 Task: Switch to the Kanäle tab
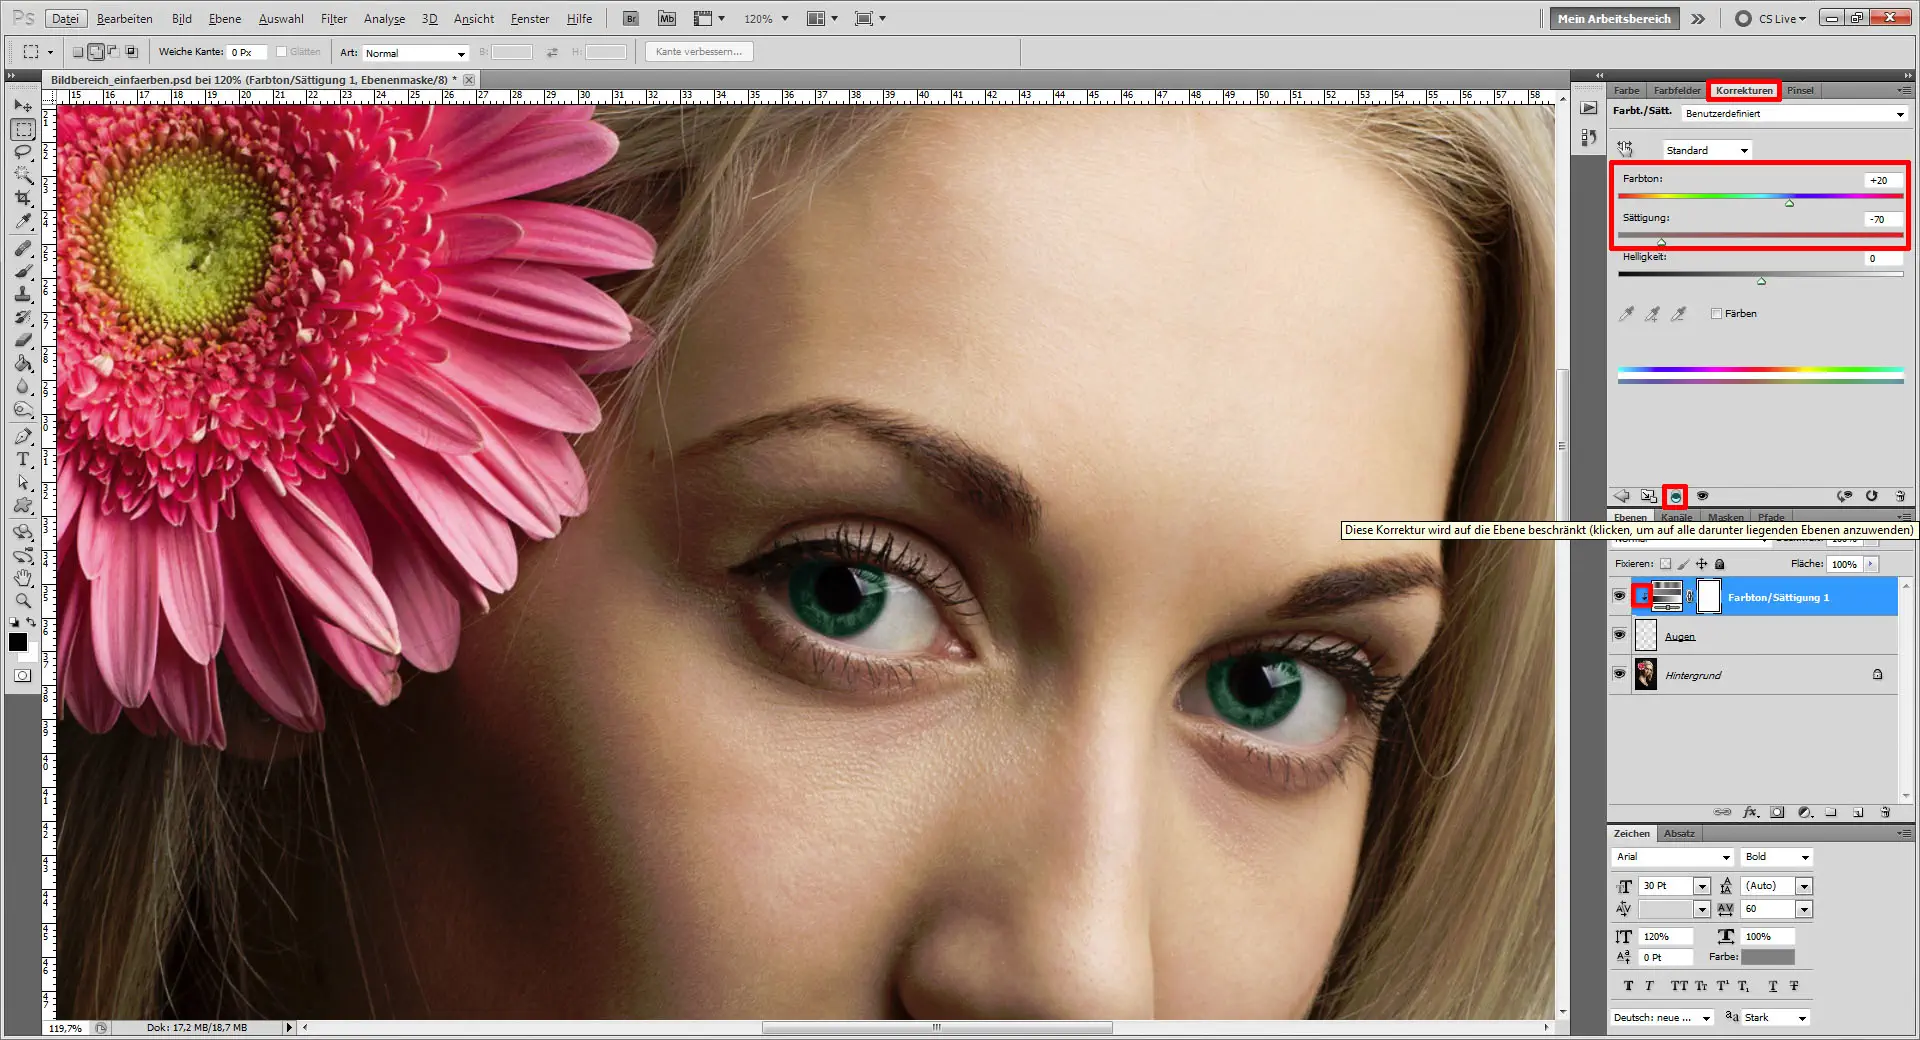pyautogui.click(x=1677, y=517)
